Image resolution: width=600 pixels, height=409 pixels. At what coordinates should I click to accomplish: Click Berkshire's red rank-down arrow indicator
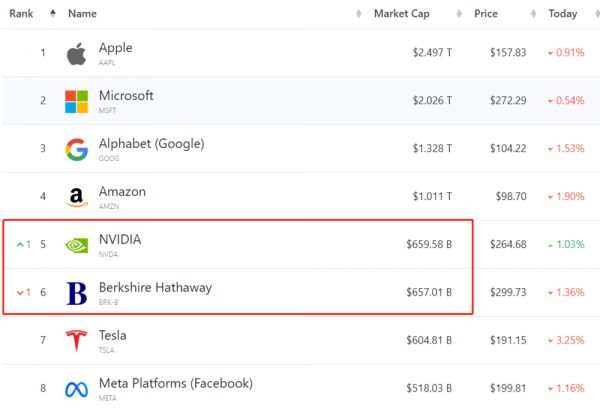point(21,293)
